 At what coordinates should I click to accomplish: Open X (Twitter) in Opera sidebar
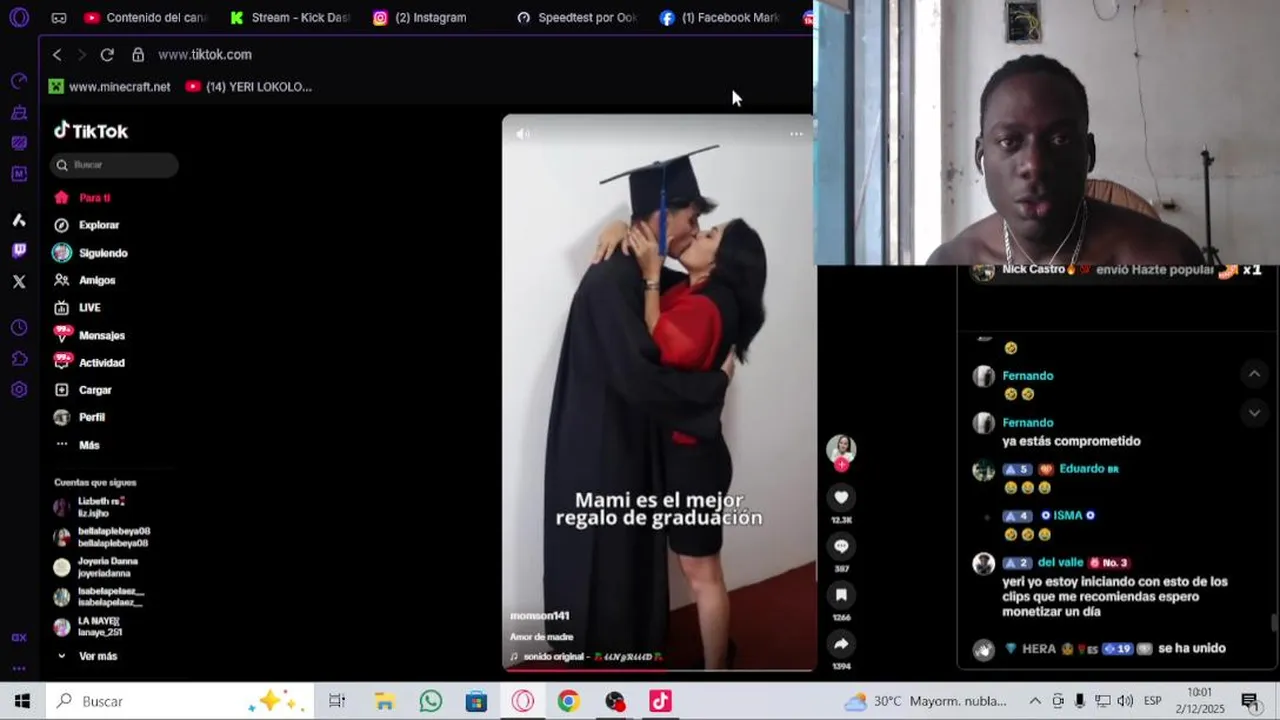(x=19, y=282)
